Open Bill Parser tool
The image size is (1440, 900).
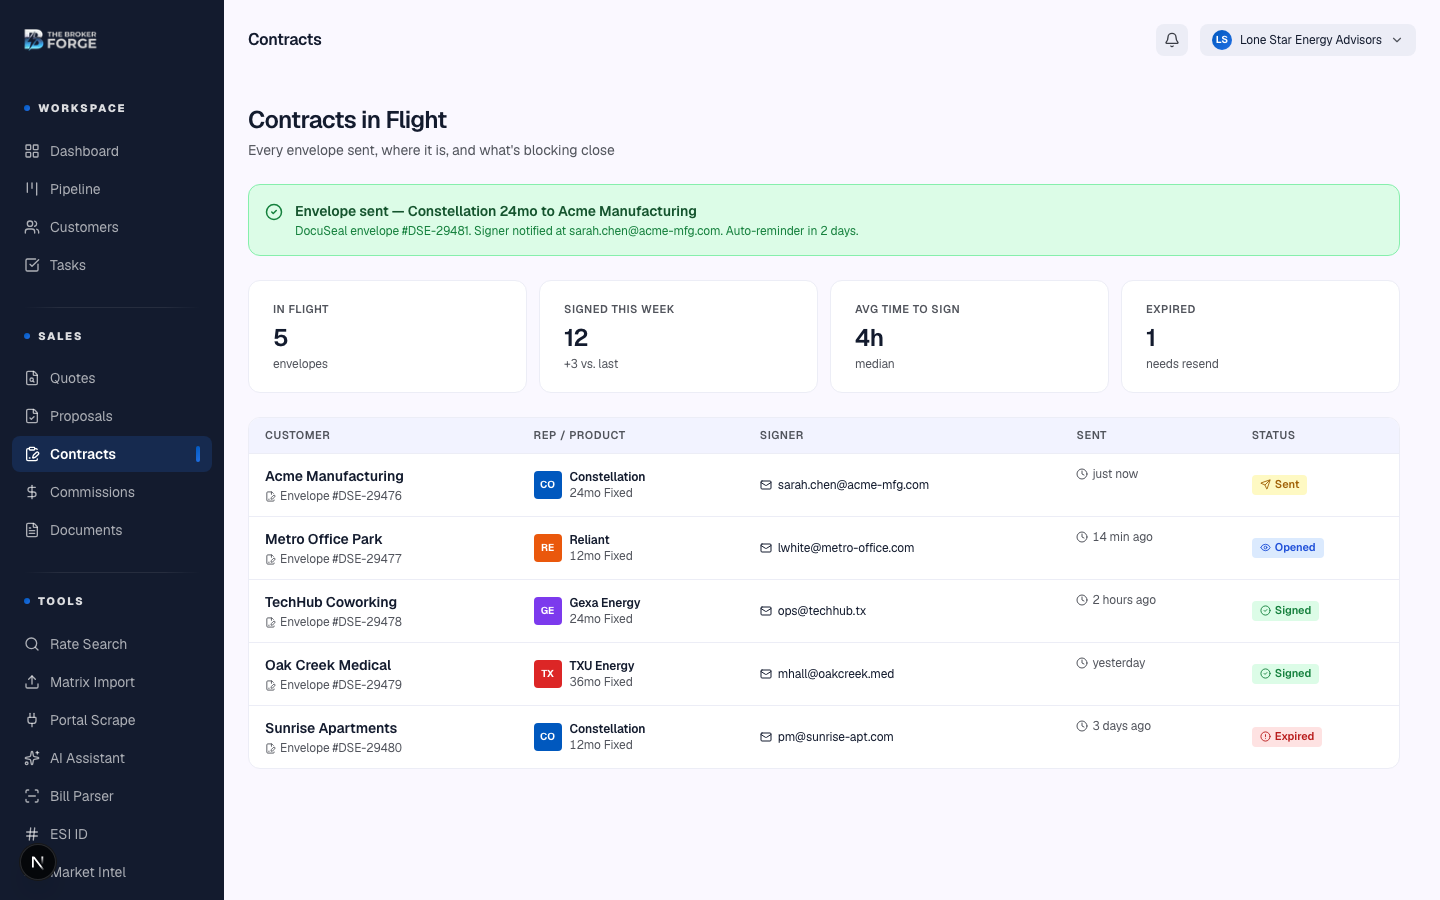(112, 796)
